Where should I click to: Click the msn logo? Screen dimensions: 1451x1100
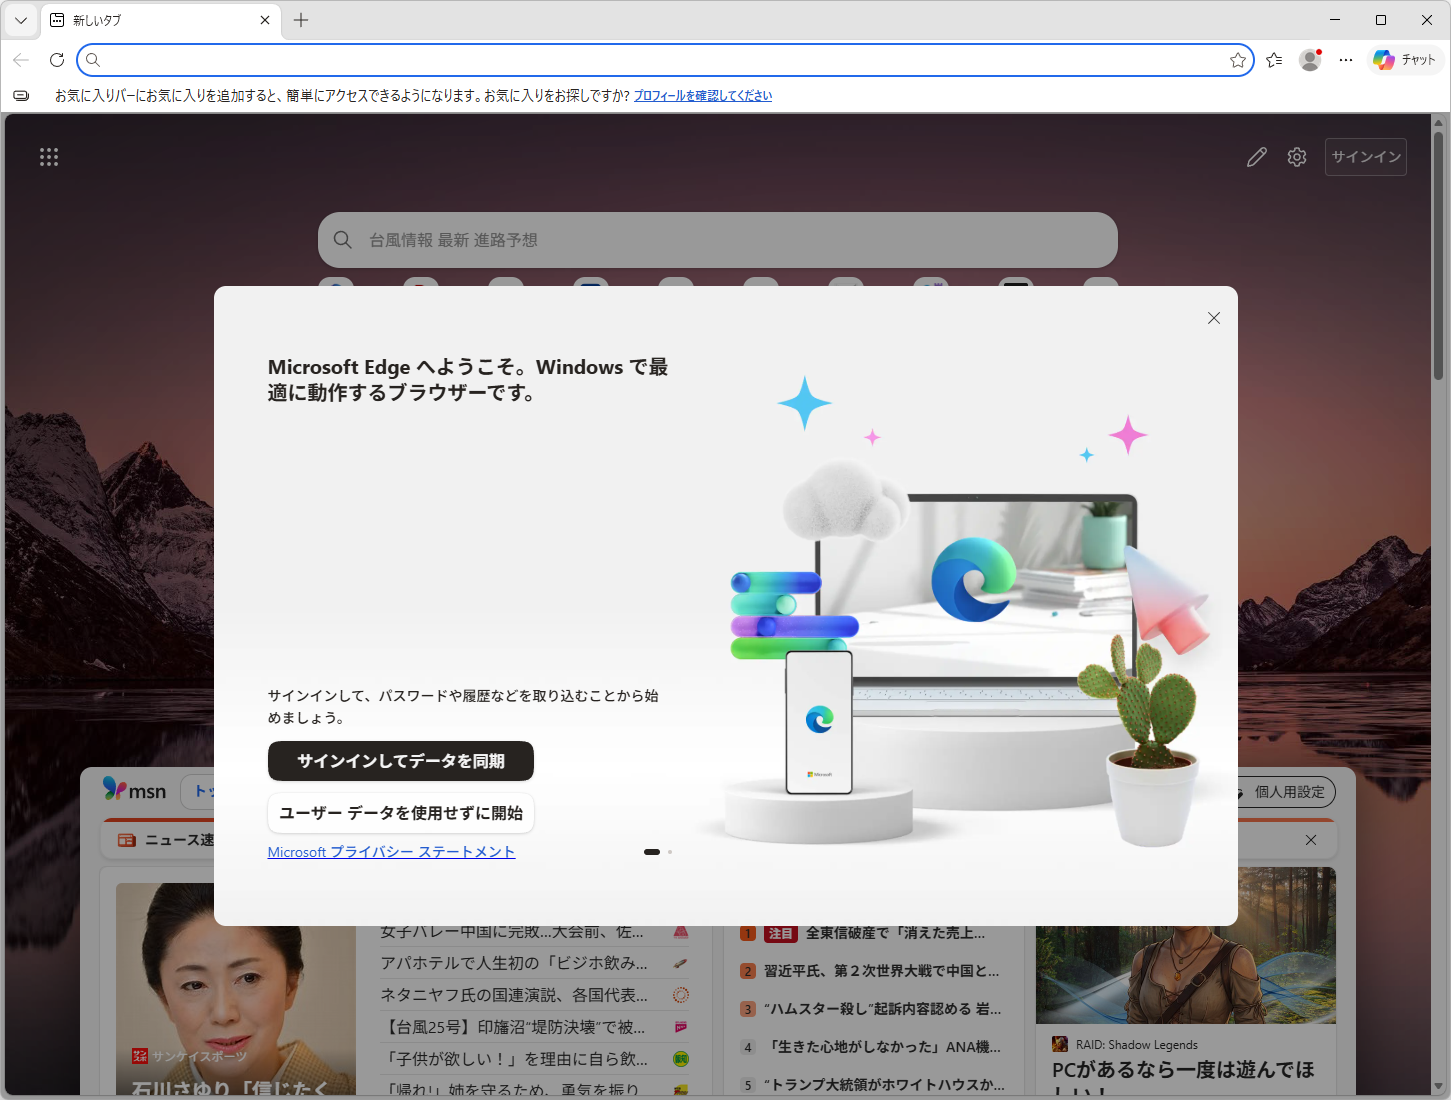[x=135, y=791]
